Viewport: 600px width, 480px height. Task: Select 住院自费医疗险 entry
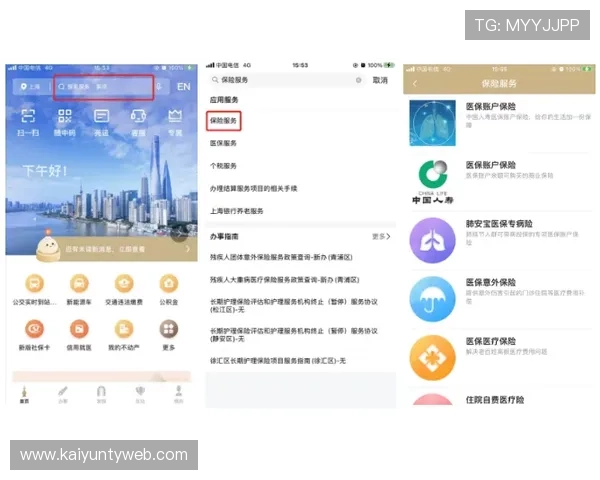coord(495,400)
